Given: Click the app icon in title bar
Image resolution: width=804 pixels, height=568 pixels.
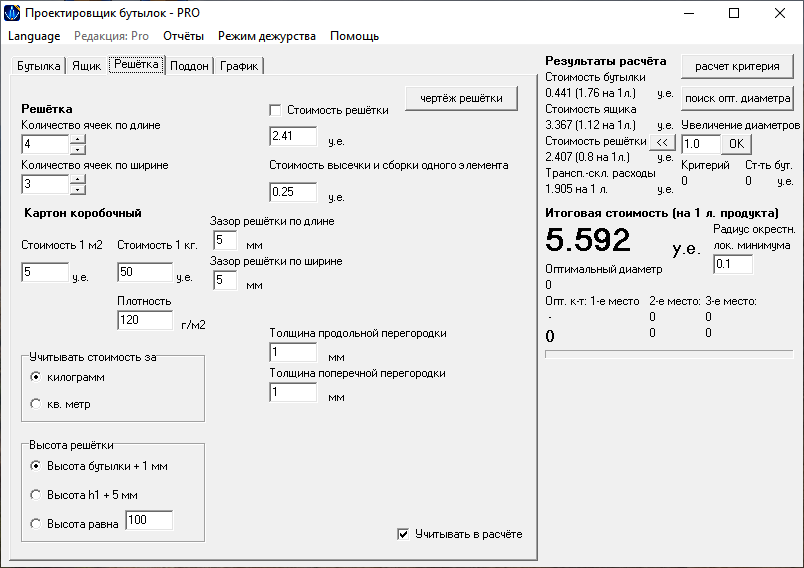Looking at the screenshot, I should click(12, 12).
